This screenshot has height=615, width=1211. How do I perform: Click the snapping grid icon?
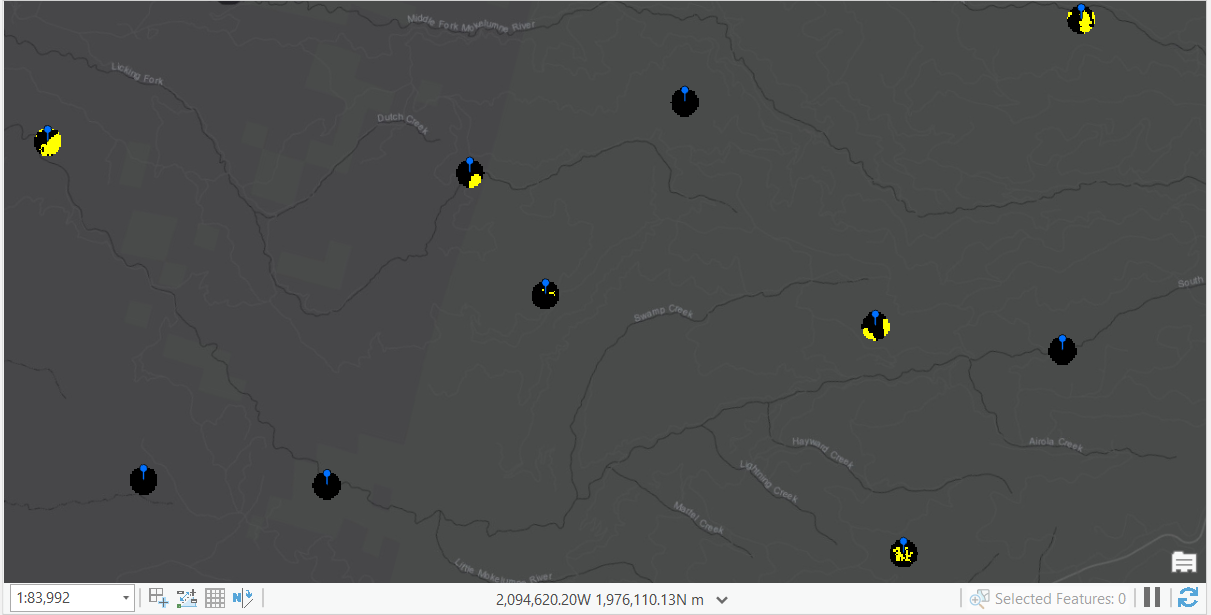[x=158, y=598]
